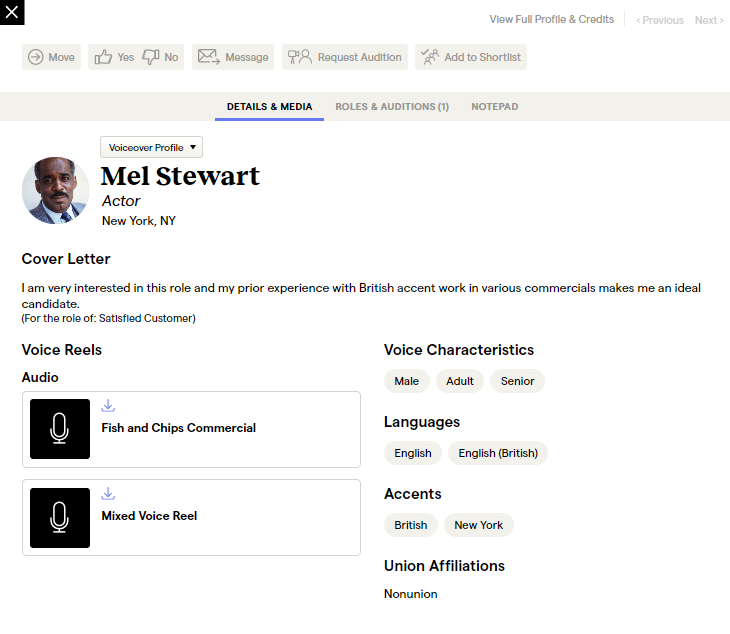
Task: Open the Notepad tab
Action: pos(494,107)
